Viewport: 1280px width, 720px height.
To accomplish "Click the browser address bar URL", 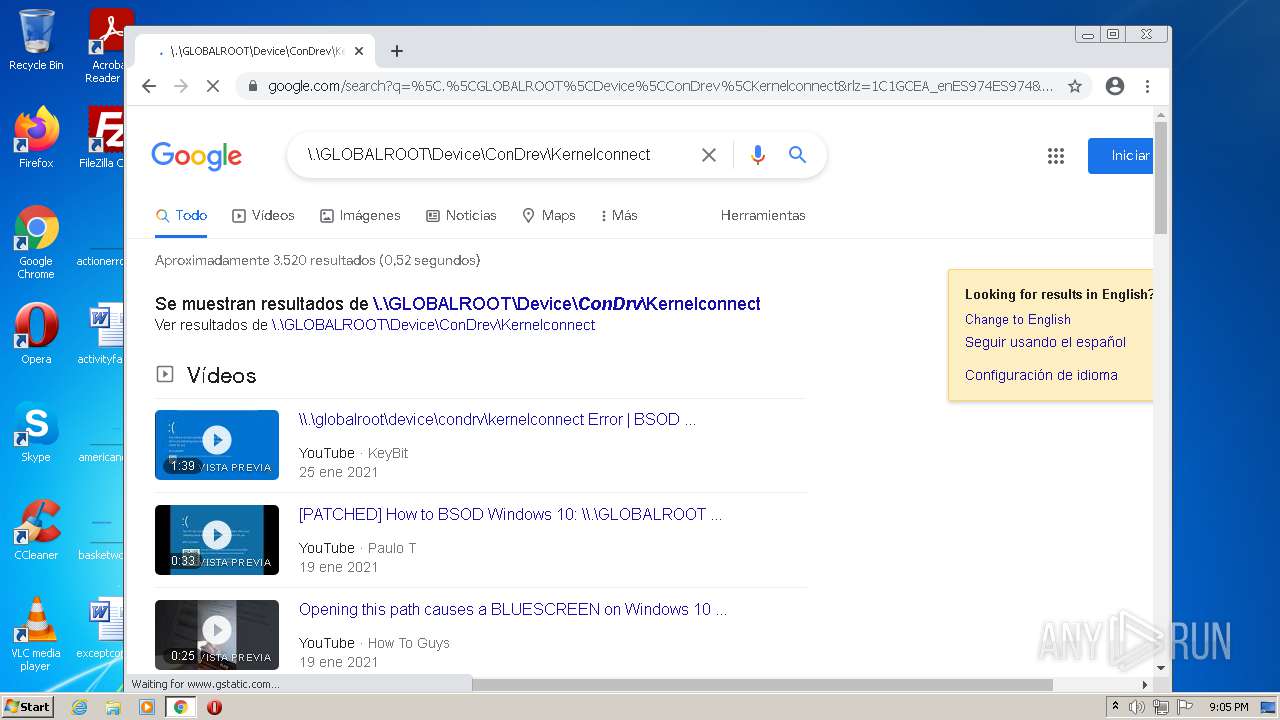I will click(660, 86).
